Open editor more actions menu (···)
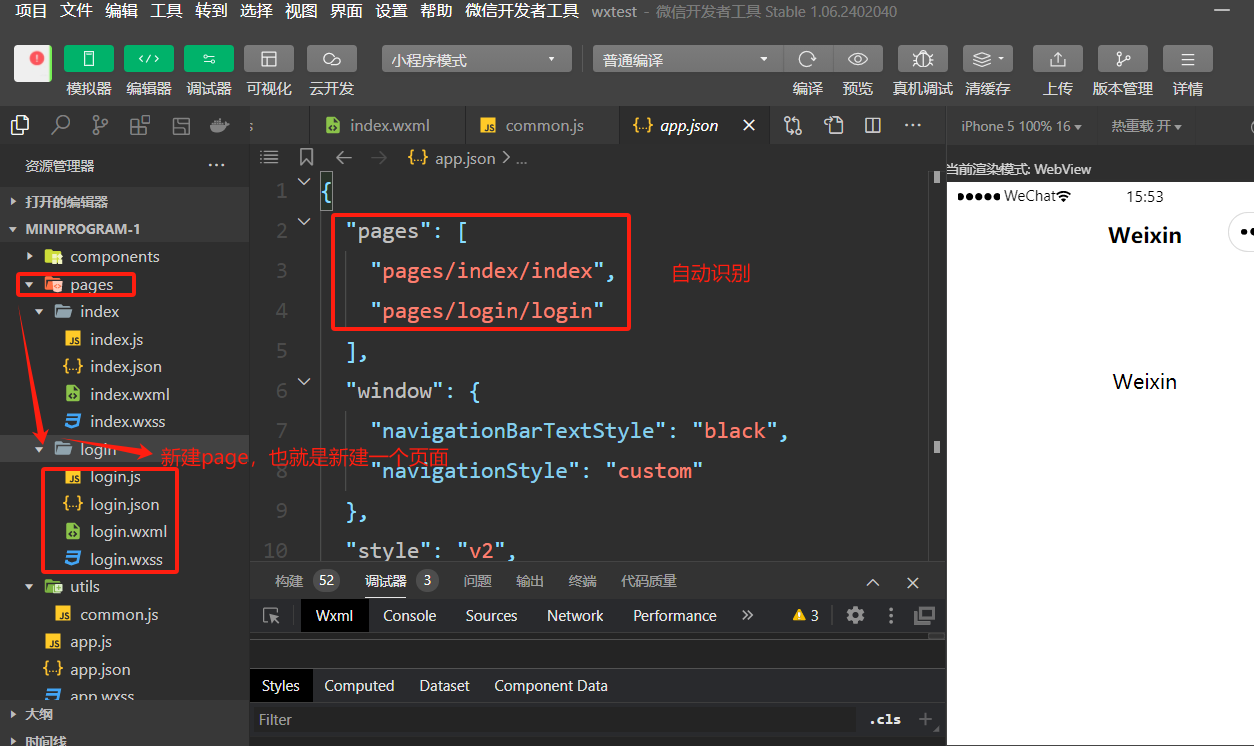This screenshot has height=746, width=1254. pos(912,126)
